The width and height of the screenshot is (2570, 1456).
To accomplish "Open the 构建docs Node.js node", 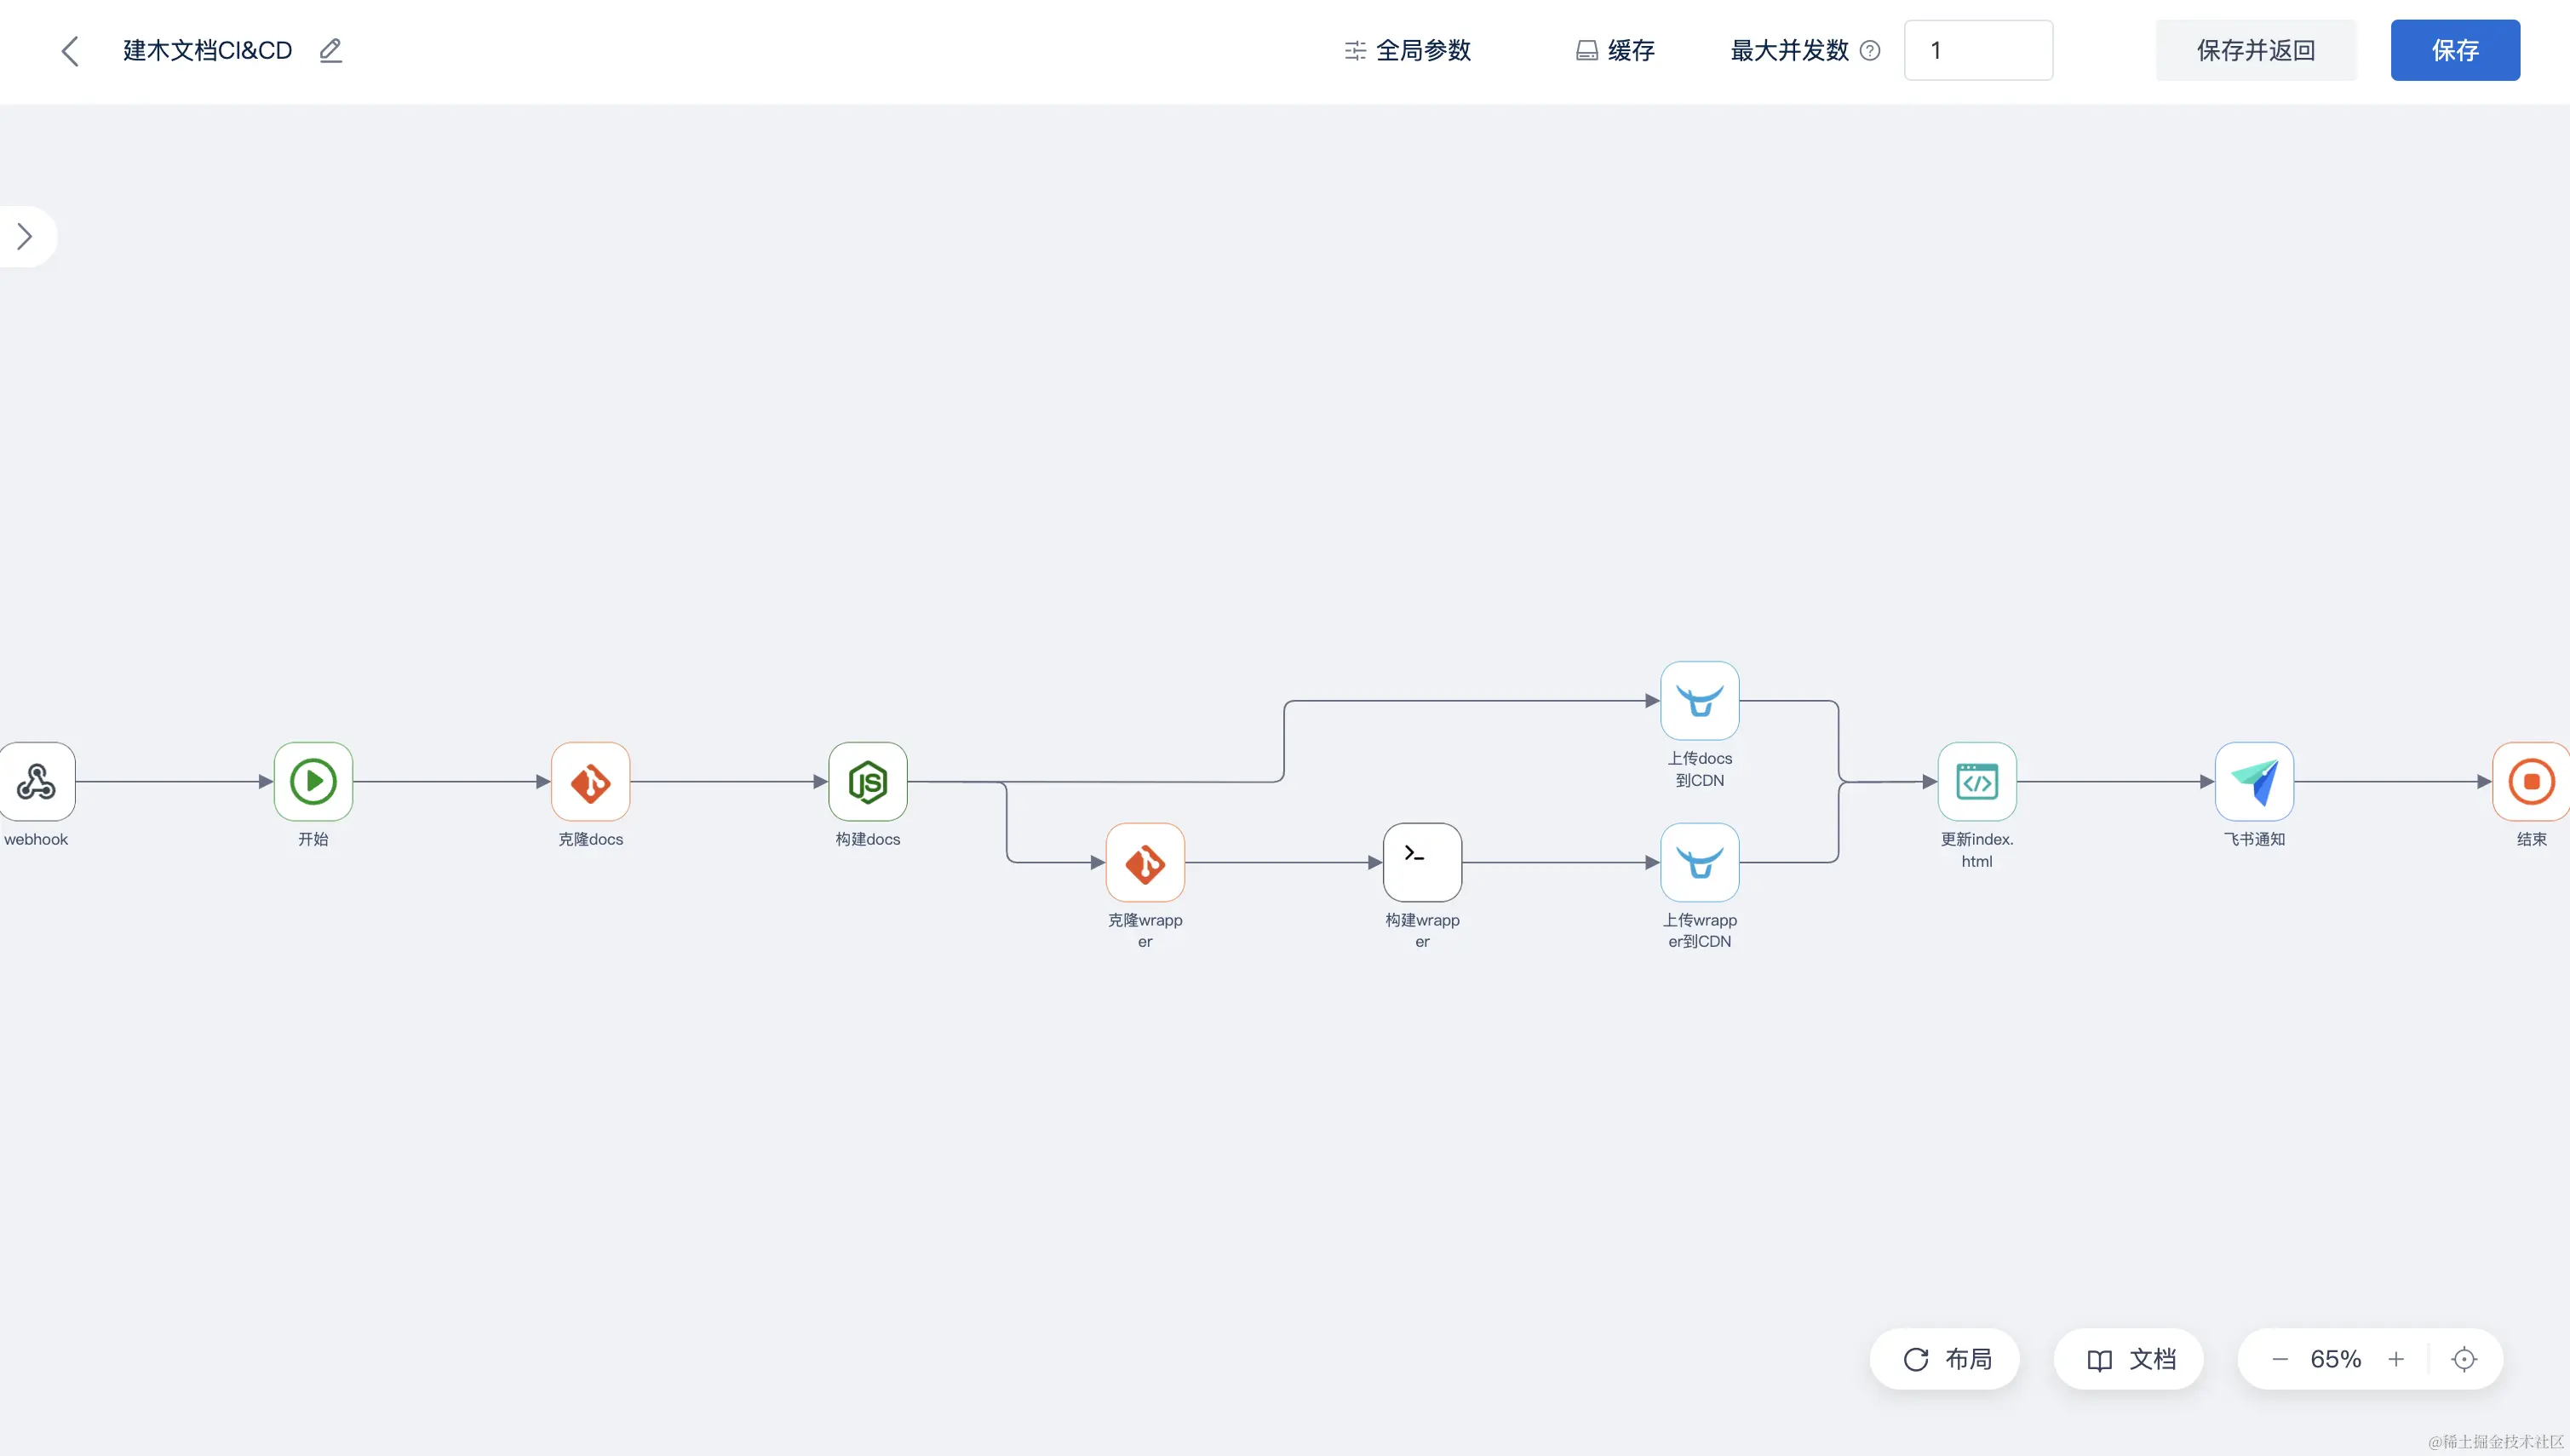I will tap(867, 781).
